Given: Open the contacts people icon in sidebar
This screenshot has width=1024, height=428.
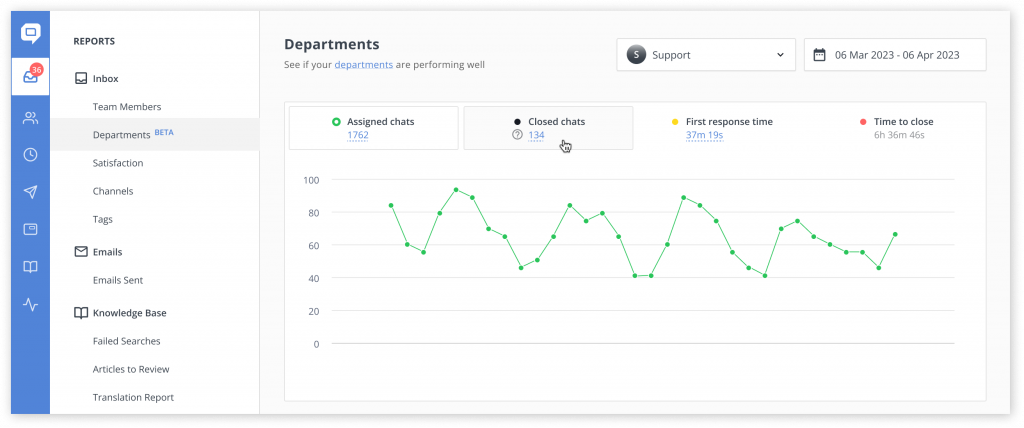Looking at the screenshot, I should click(31, 118).
